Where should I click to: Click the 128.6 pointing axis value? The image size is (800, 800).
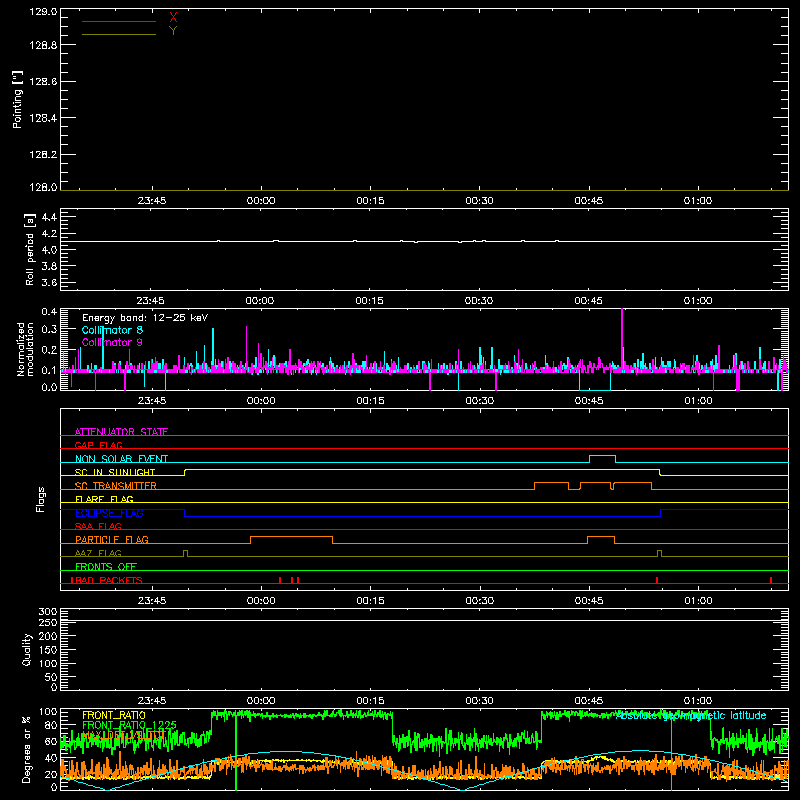coord(43,82)
